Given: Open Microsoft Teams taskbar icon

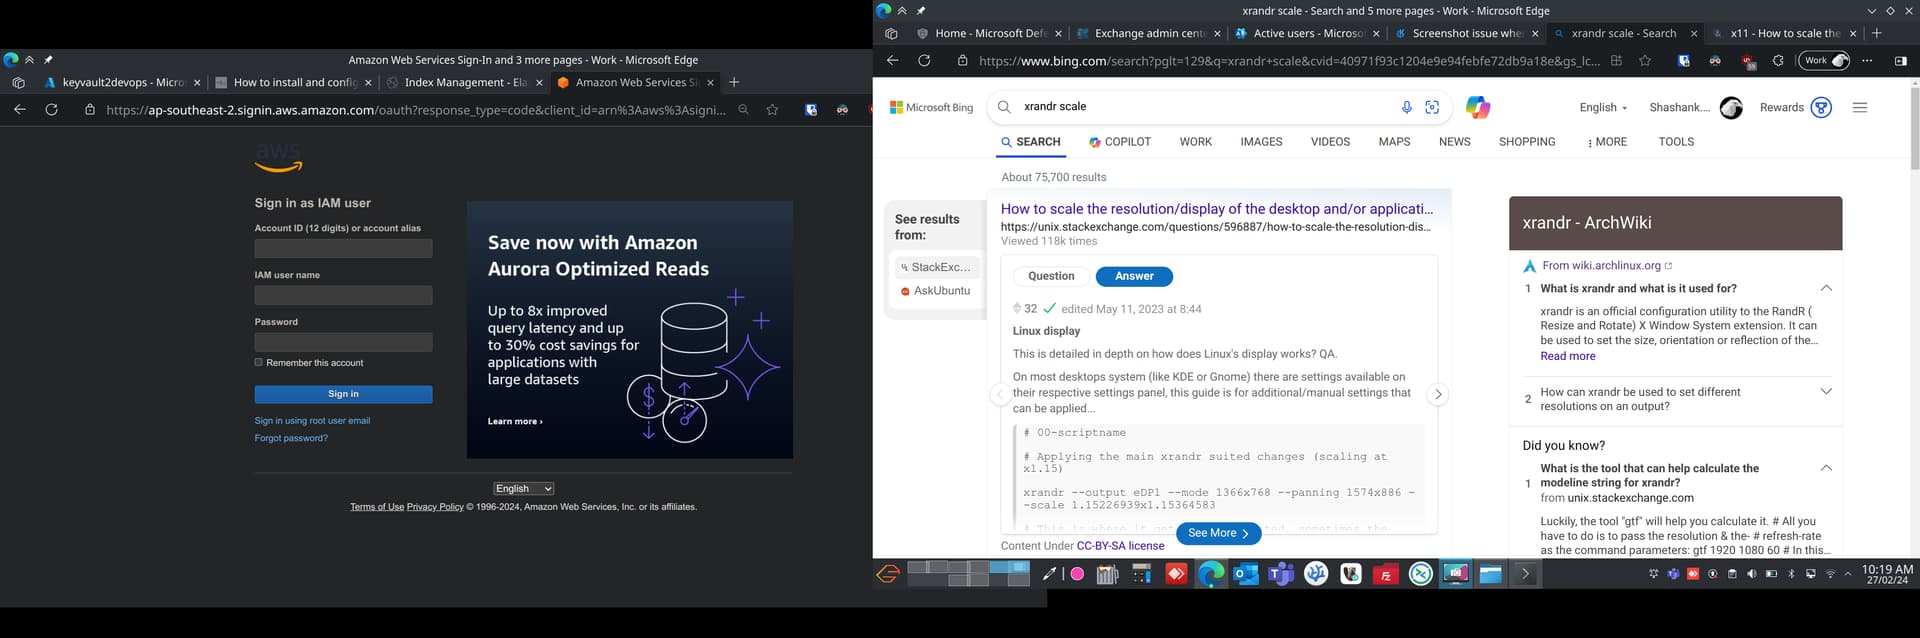Looking at the screenshot, I should pos(1281,574).
